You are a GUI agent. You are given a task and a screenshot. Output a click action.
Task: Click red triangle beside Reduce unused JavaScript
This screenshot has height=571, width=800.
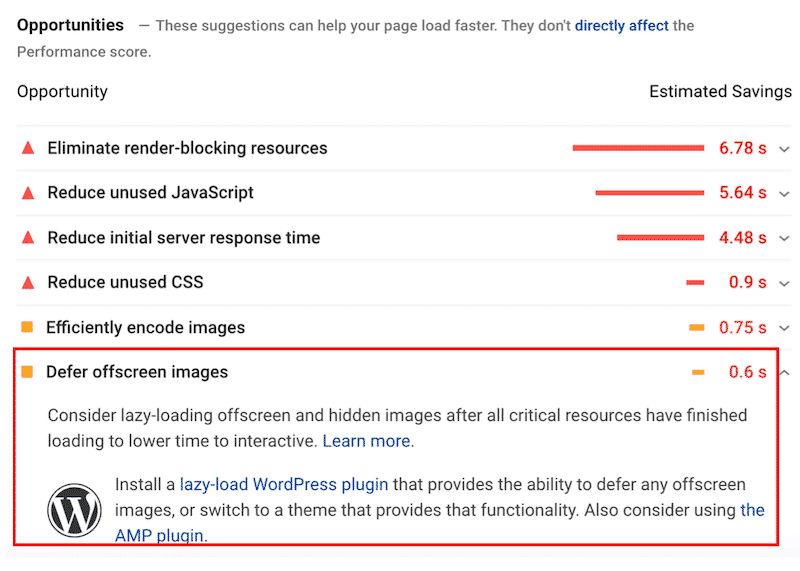27,192
